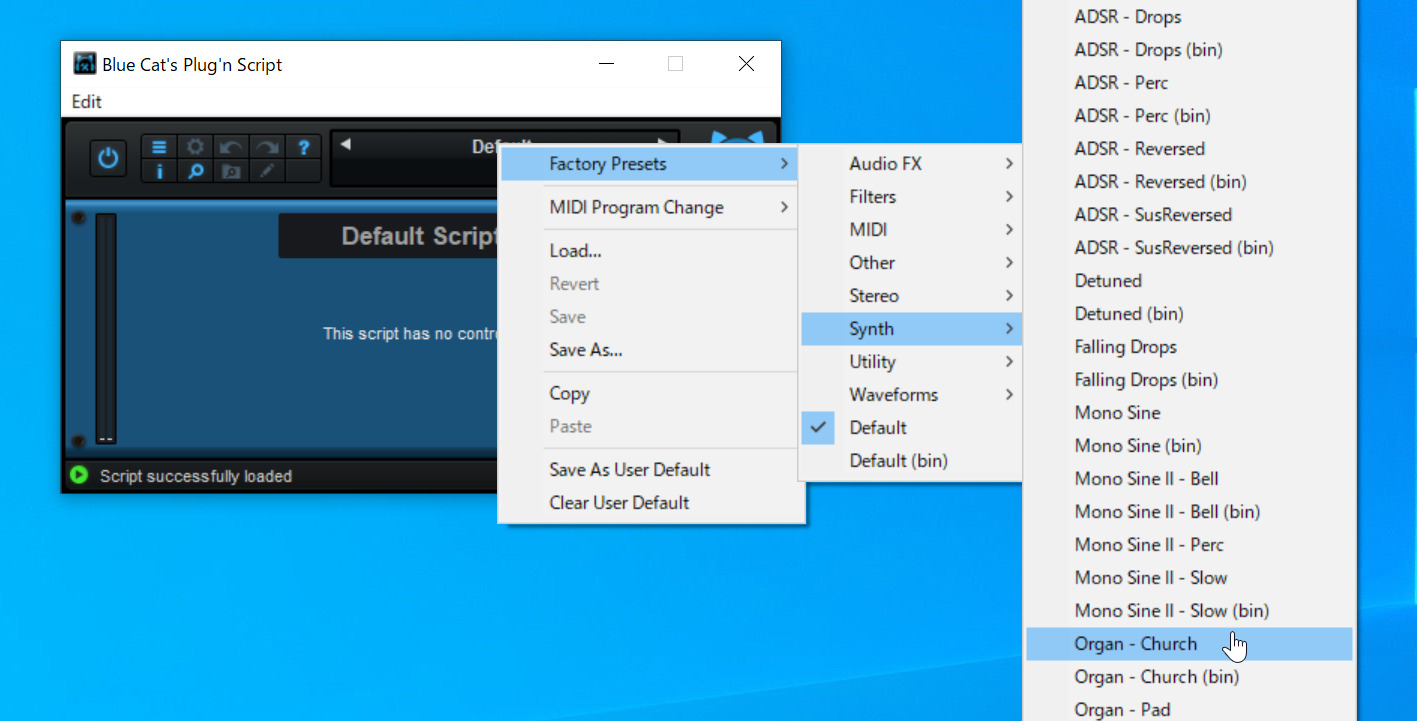Close the Plug'n Script window

pyautogui.click(x=746, y=64)
